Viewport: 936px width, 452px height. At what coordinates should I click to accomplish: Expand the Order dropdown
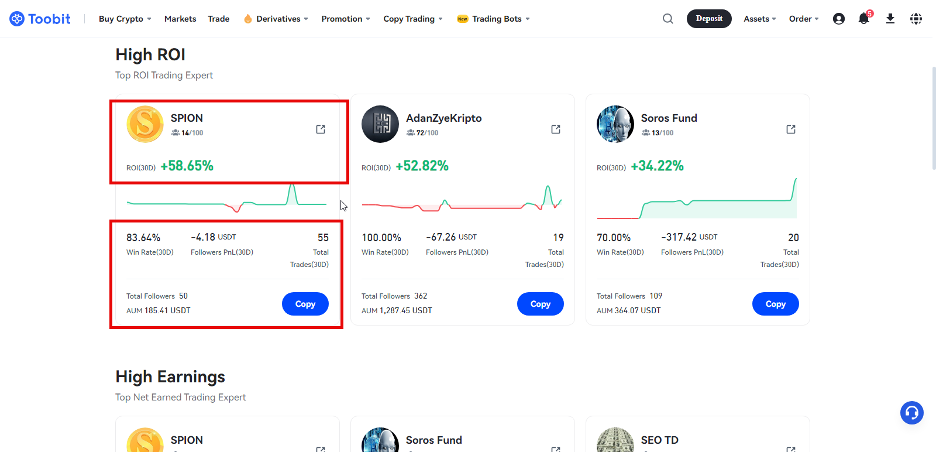click(x=803, y=19)
